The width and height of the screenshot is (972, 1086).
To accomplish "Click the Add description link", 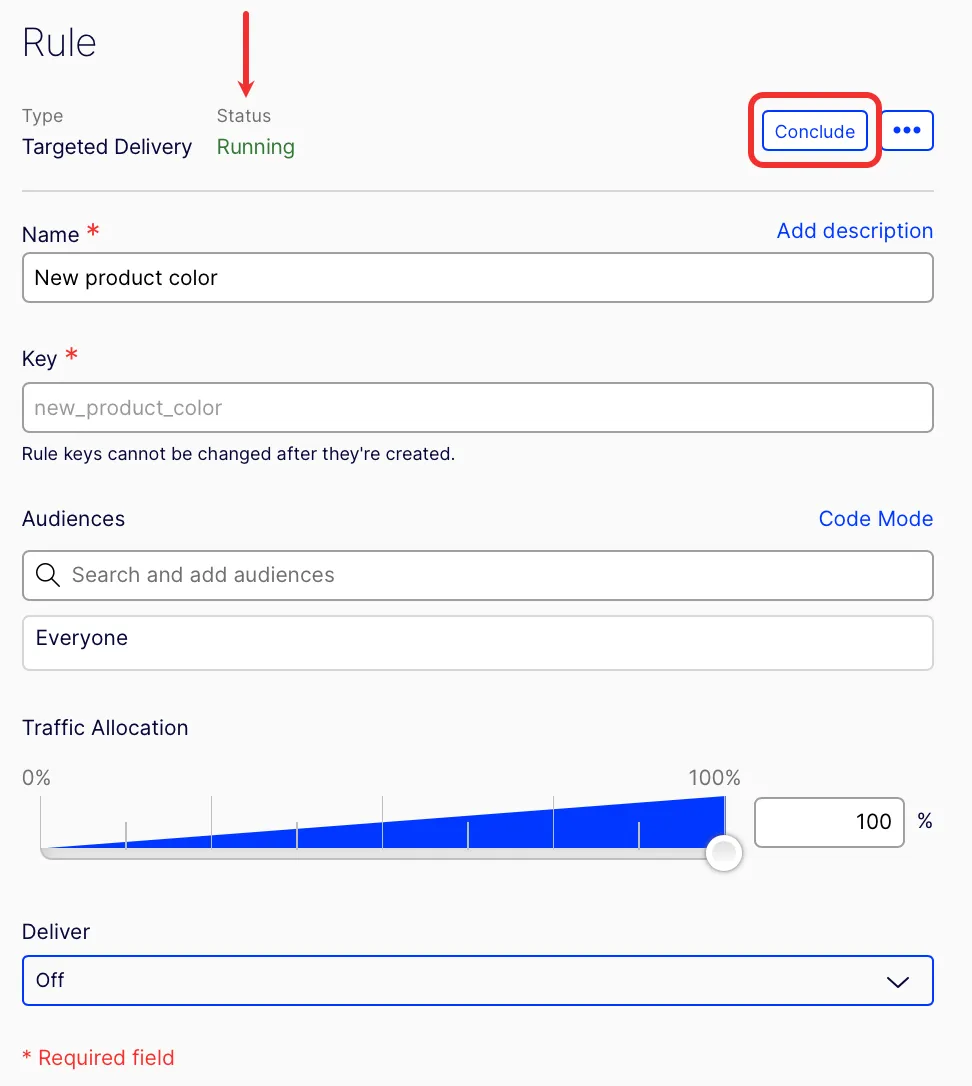I will 854,231.
